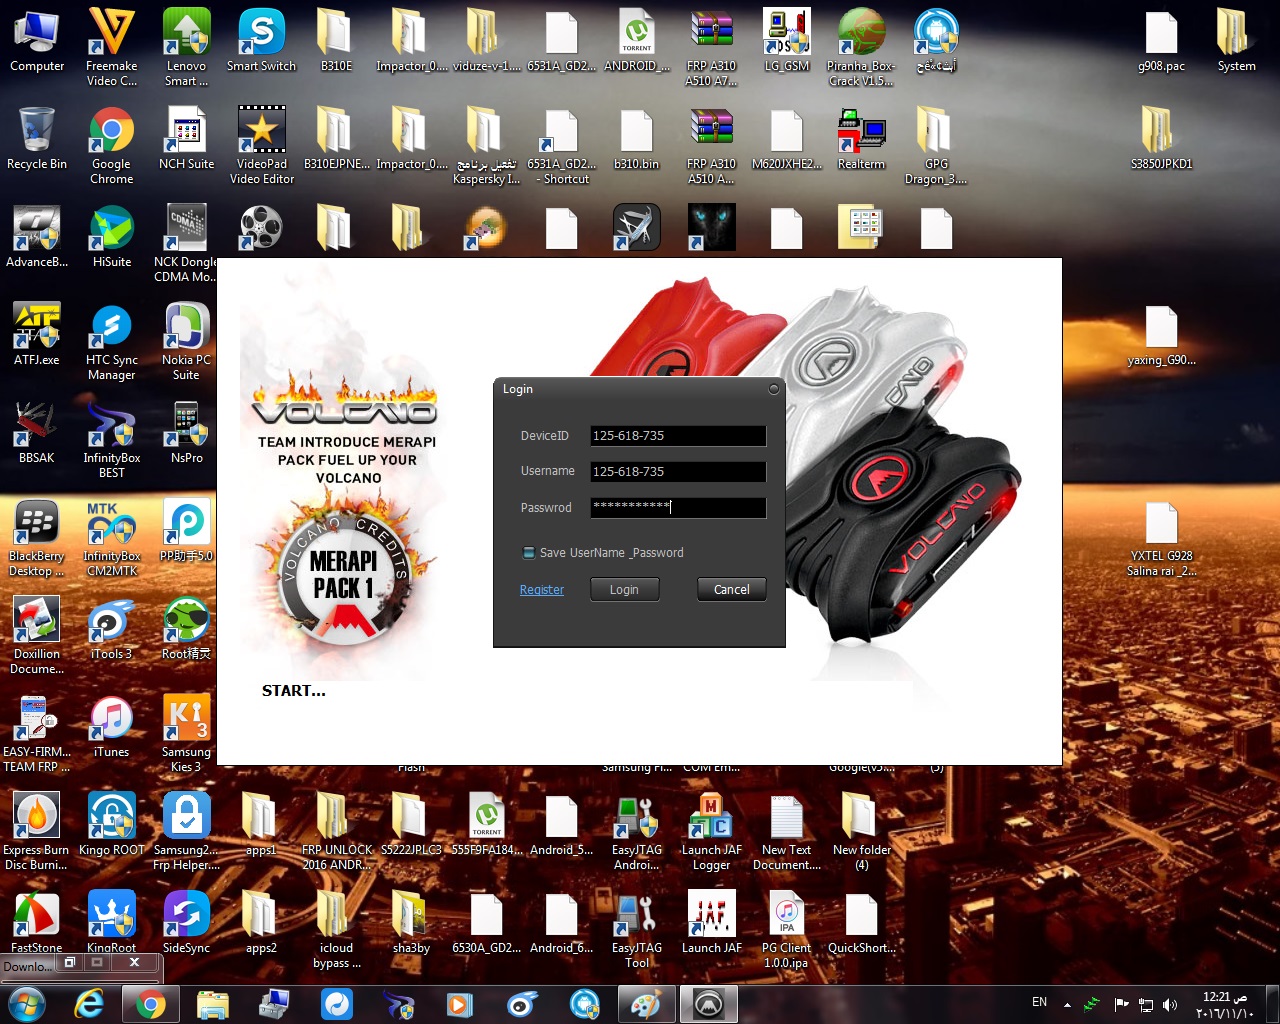Open the Register link
Screen dimensions: 1280x1024
(542, 590)
